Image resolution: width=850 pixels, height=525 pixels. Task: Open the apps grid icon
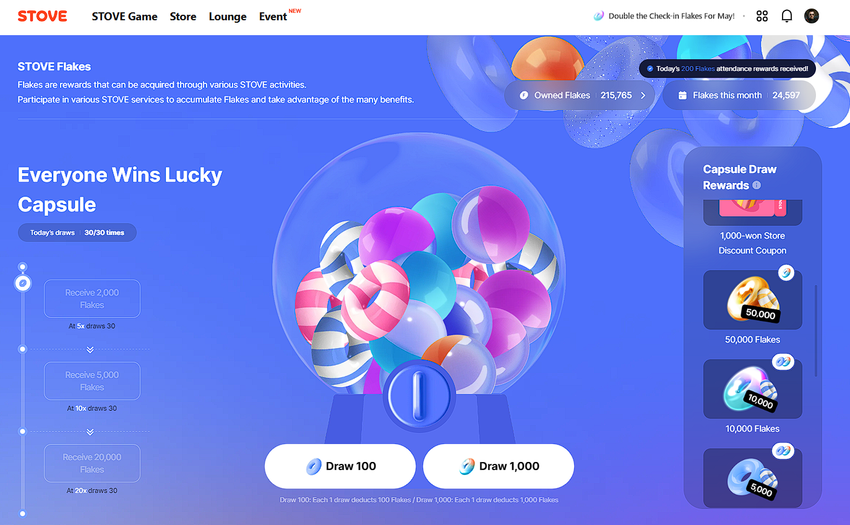762,16
